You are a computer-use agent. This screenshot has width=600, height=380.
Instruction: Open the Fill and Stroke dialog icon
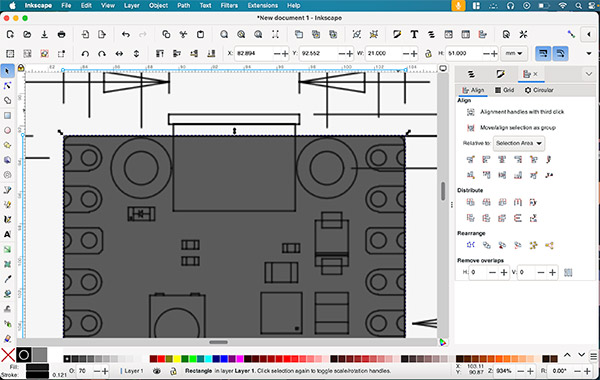(x=397, y=34)
